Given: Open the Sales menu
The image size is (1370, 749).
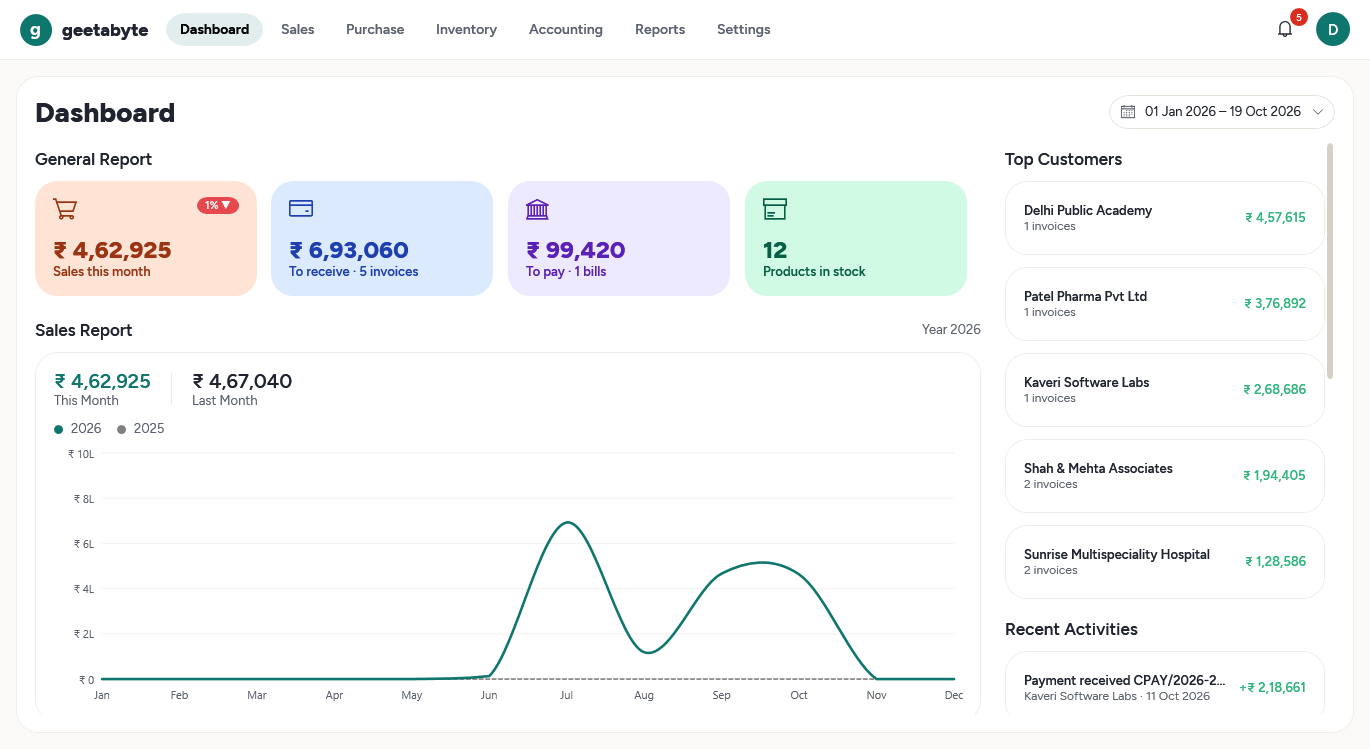Looking at the screenshot, I should 298,30.
